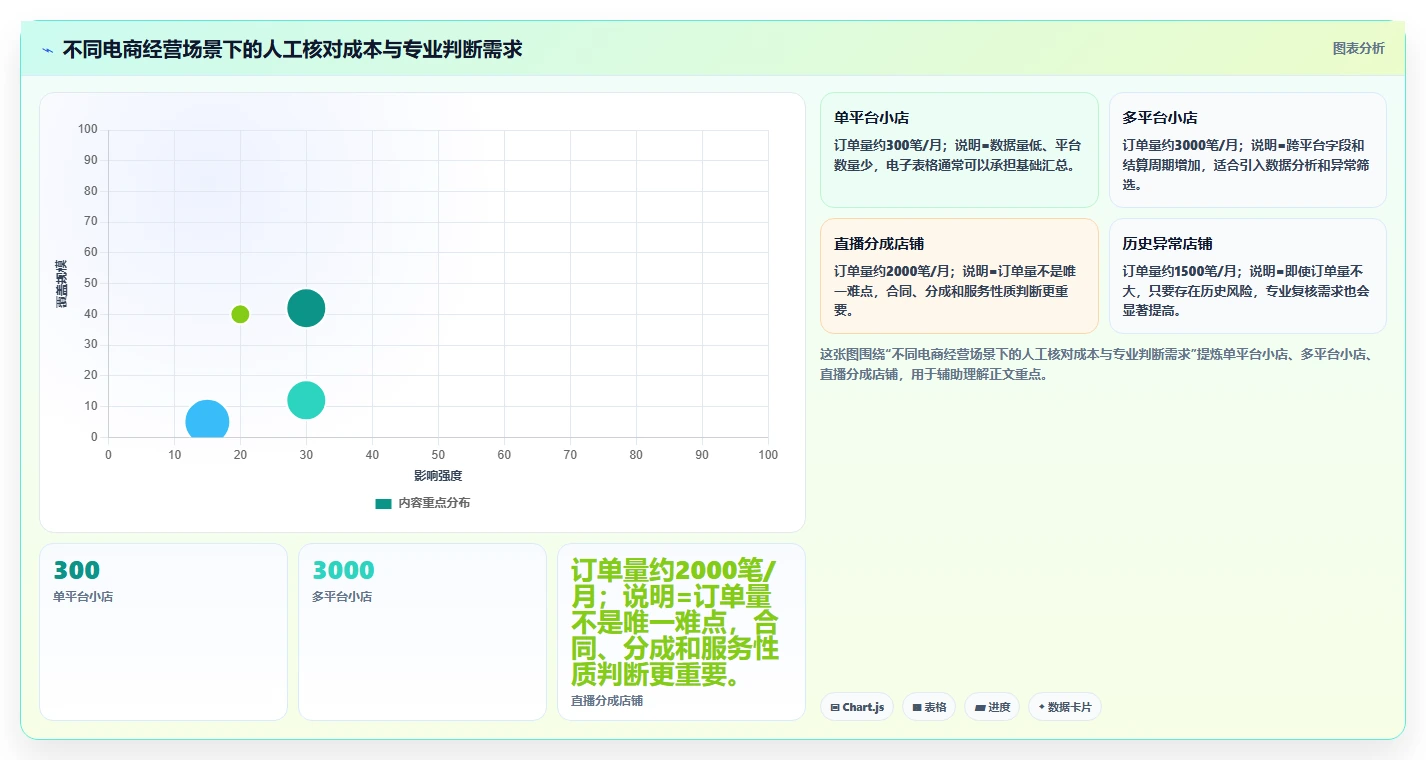1426x760 pixels.
Task: Click the 内容重点分布 legend text
Action: 434,503
